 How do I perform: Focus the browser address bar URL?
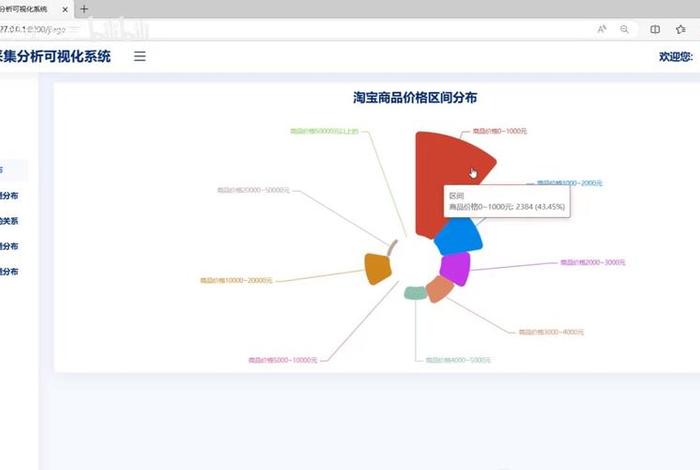(33, 29)
